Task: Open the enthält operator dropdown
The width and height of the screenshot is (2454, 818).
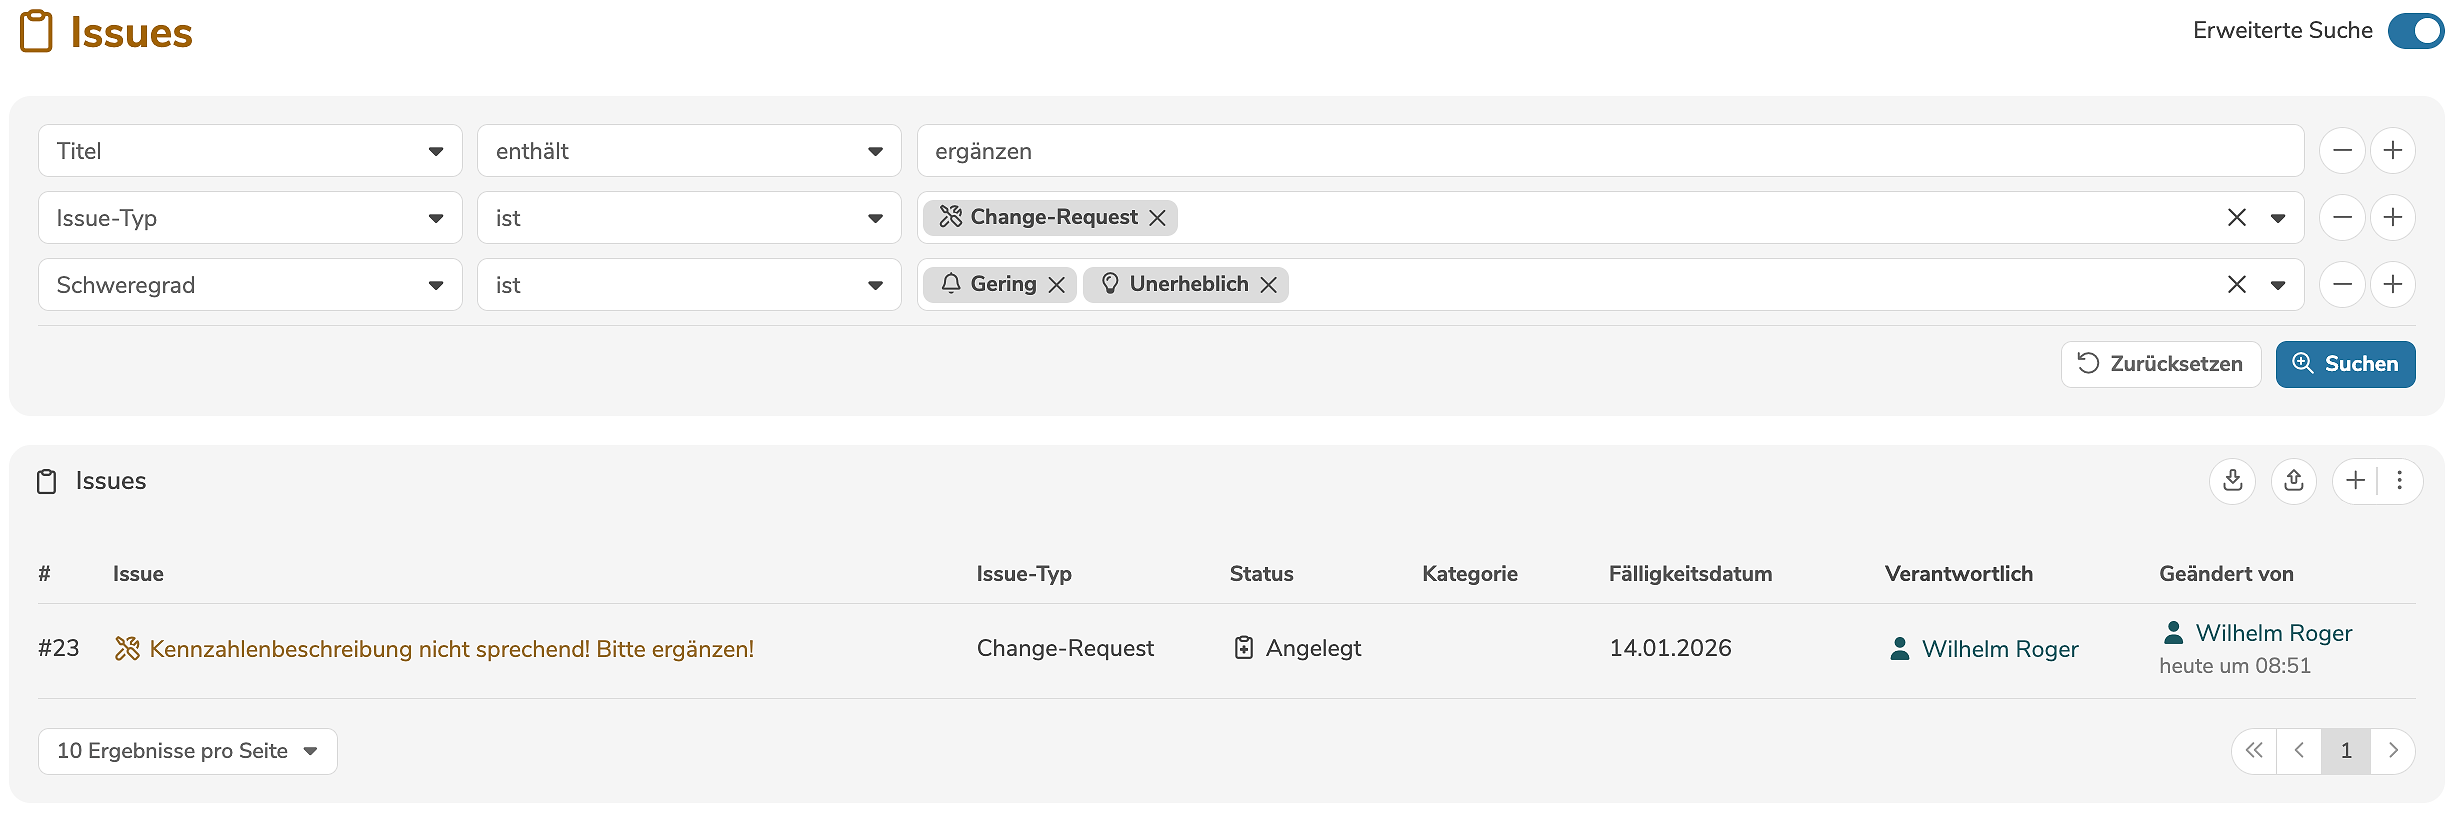Action: 689,151
